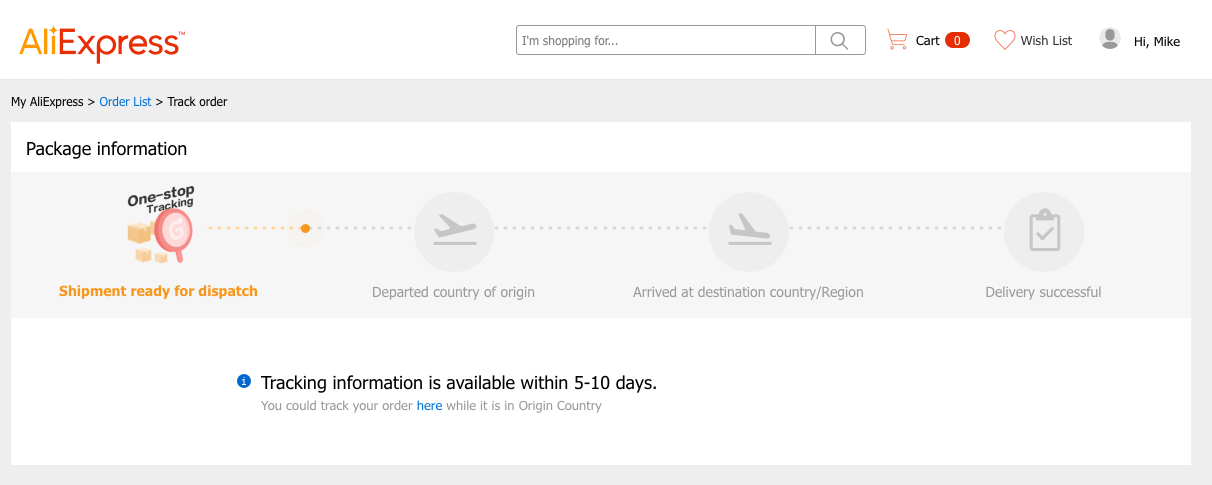Screen dimensions: 1212x485
Task: Click the magnifying glass search button
Action: click(x=840, y=40)
